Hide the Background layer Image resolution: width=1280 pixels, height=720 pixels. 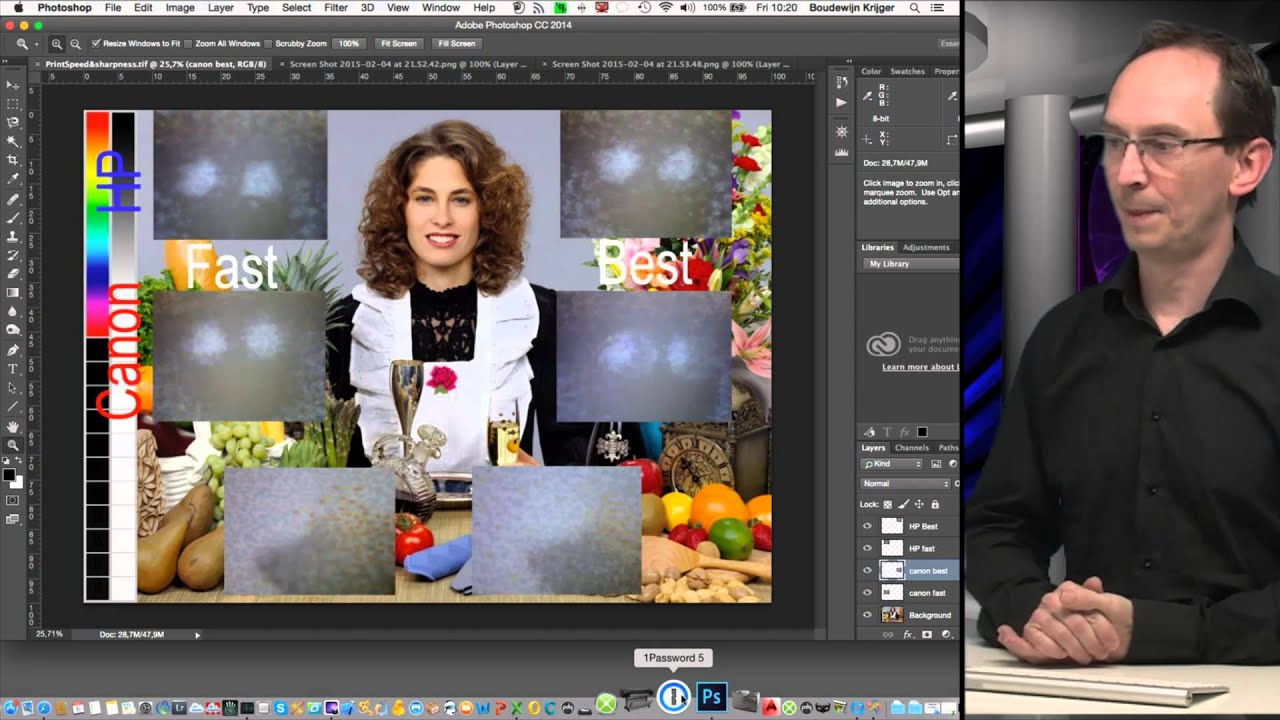tap(867, 614)
